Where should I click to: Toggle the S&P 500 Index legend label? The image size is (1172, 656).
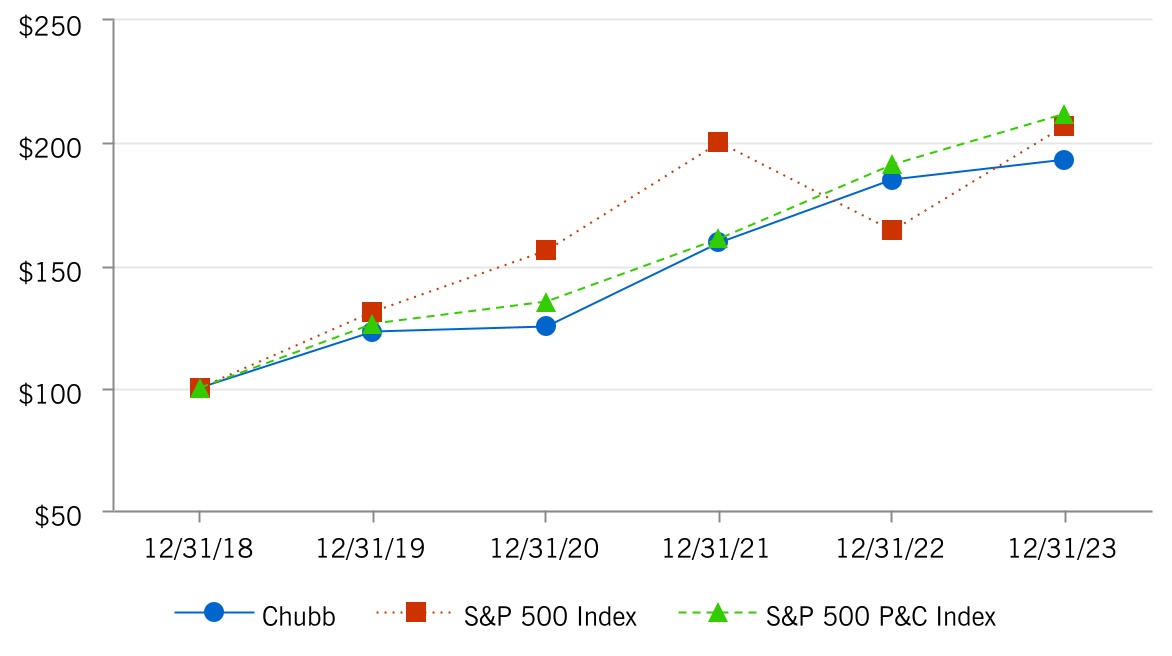click(550, 616)
